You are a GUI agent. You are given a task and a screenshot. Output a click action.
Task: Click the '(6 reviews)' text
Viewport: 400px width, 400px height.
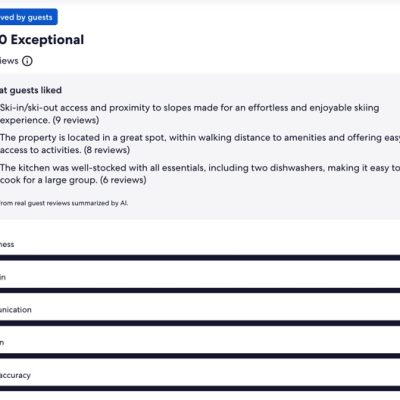coord(123,180)
